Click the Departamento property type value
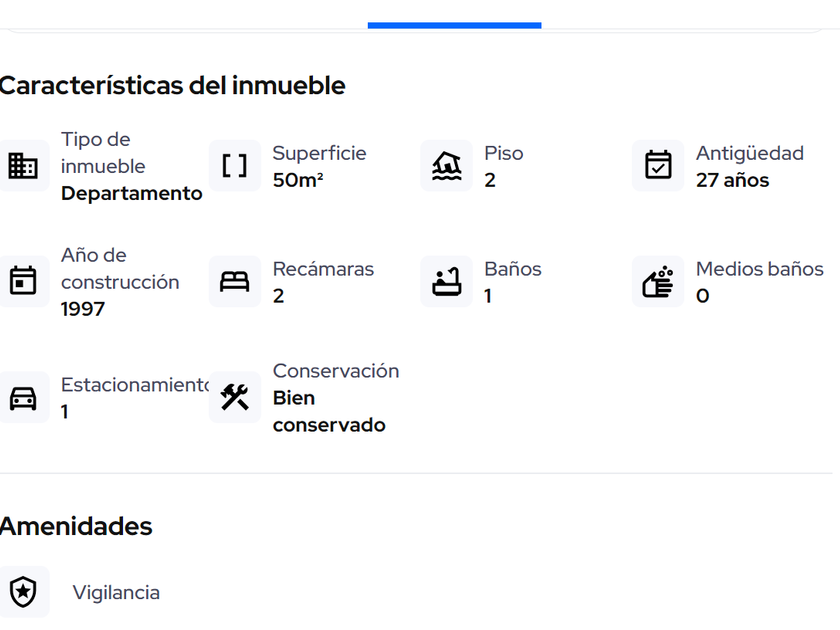840x630 pixels. [131, 194]
